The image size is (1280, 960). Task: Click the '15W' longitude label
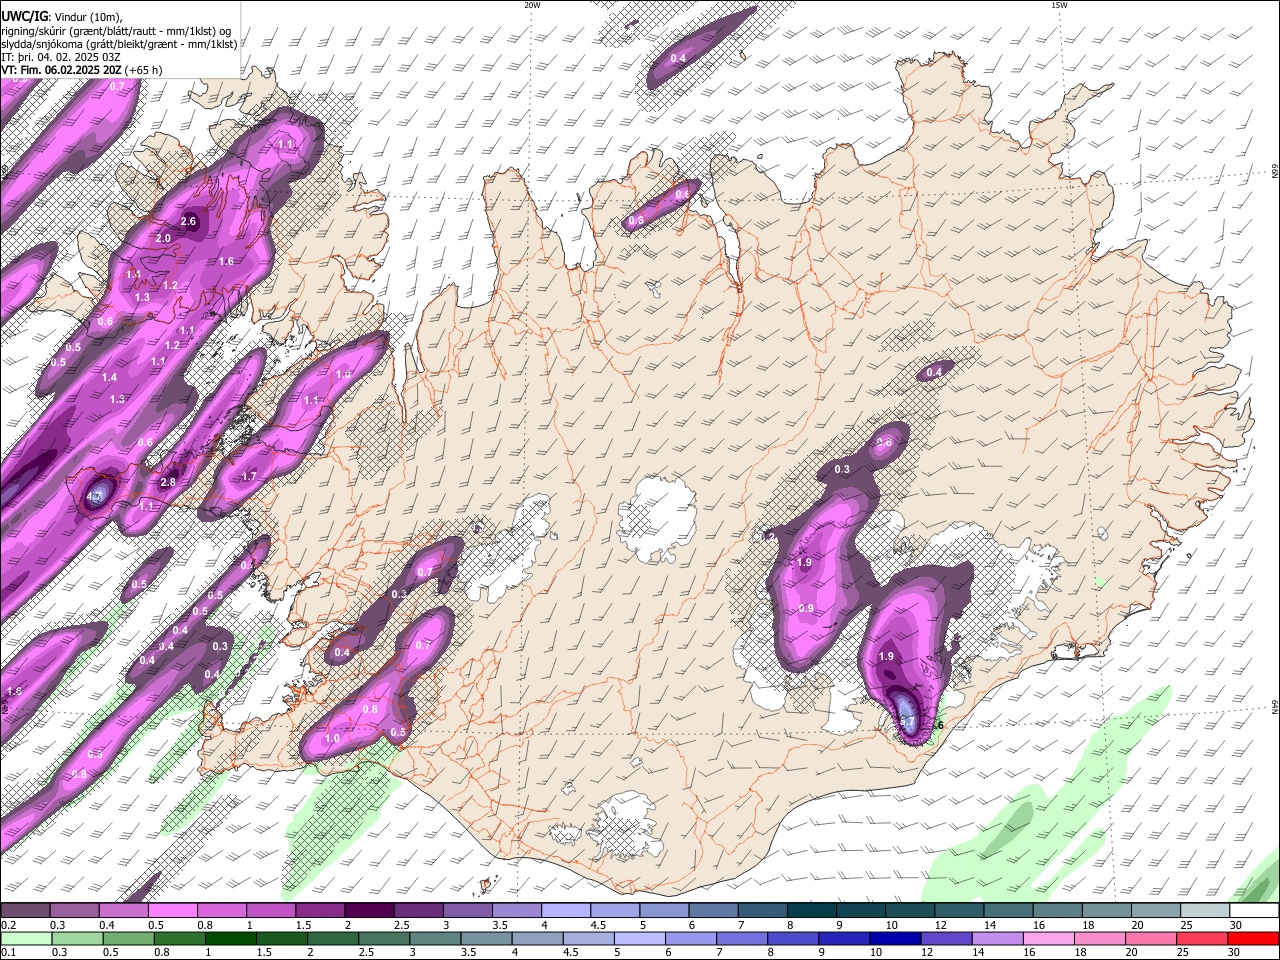[1059, 5]
